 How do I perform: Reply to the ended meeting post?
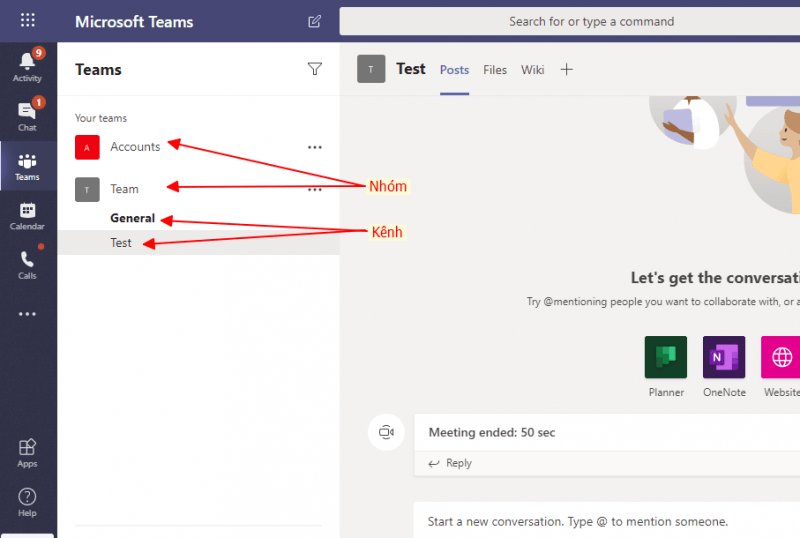click(x=451, y=463)
